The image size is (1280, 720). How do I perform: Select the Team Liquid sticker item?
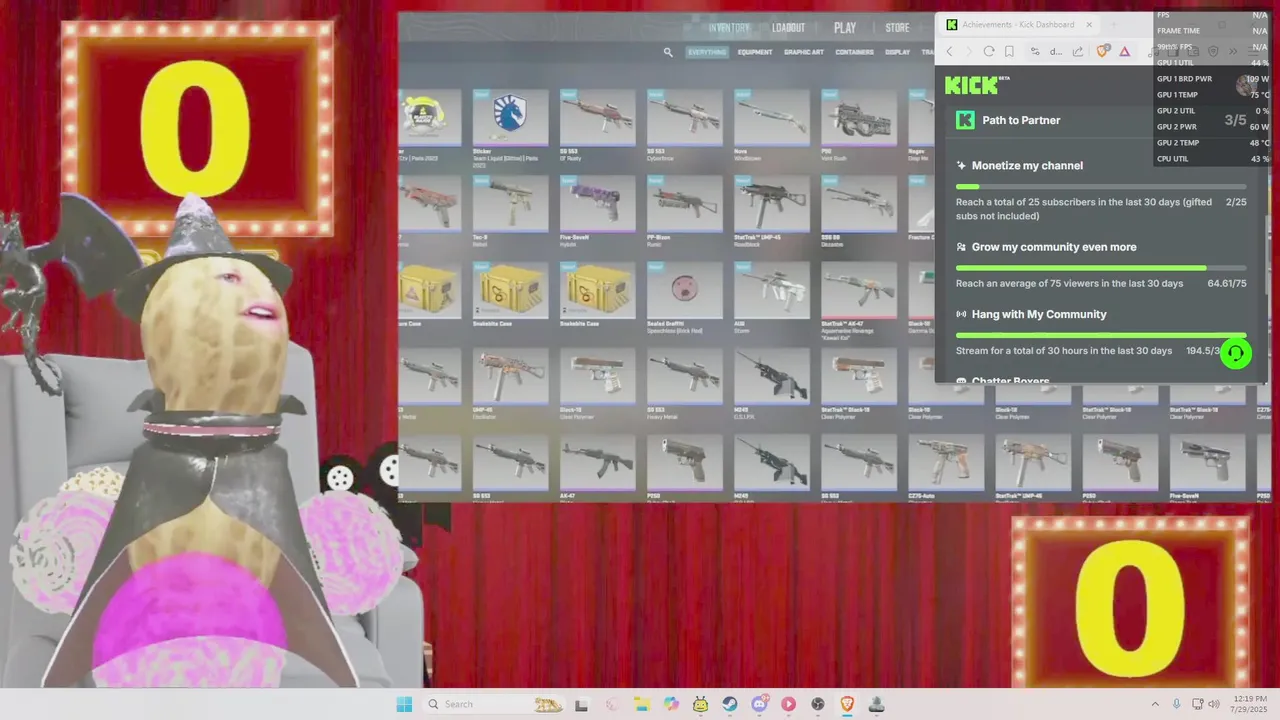[510, 117]
